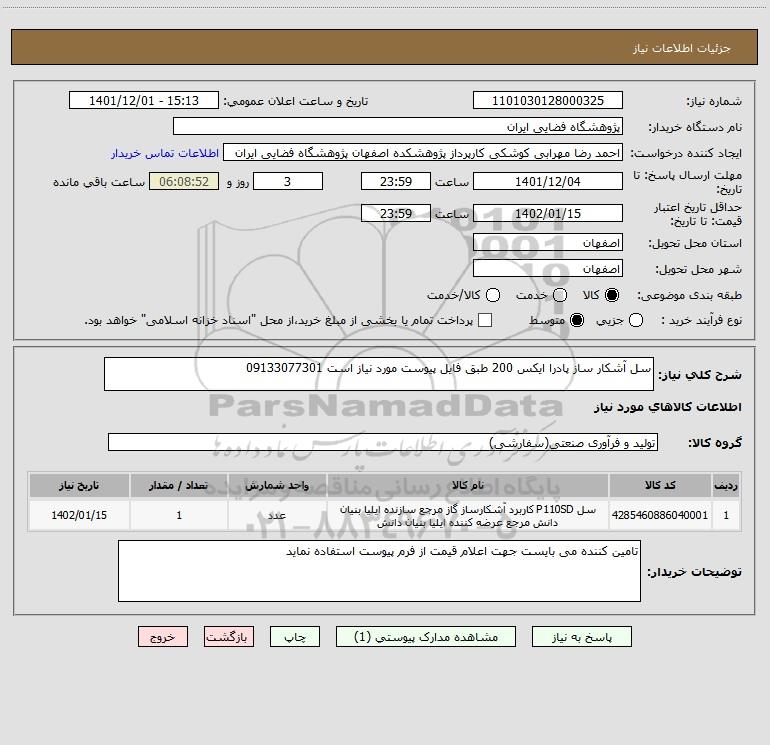Click the خروج exit button
The width and height of the screenshot is (770, 745).
[x=163, y=637]
